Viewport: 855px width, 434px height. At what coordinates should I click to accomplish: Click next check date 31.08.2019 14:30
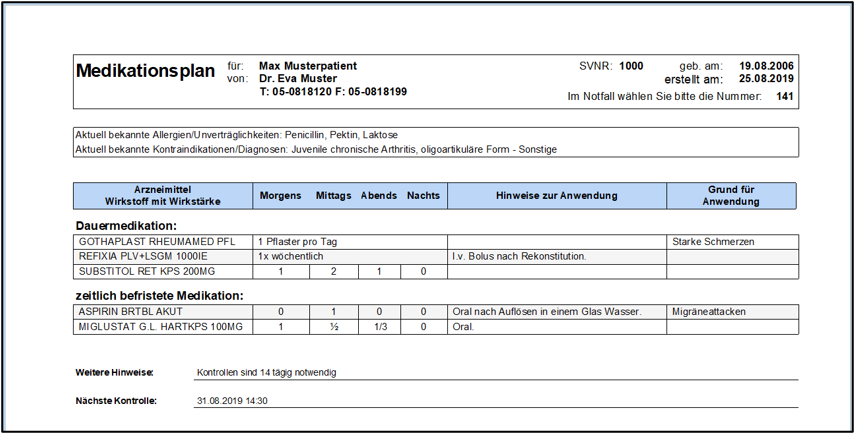pos(232,401)
